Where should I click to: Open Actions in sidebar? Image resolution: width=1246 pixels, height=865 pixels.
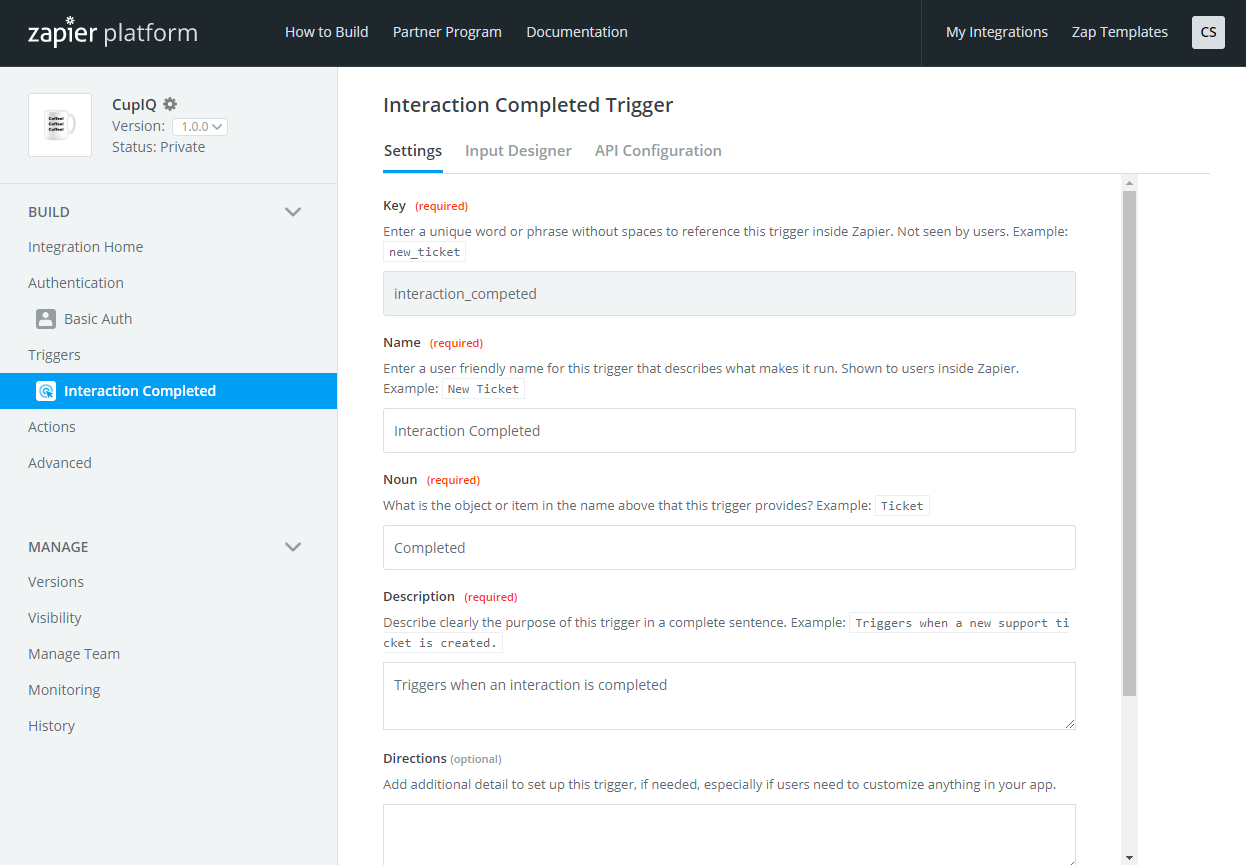(x=52, y=427)
